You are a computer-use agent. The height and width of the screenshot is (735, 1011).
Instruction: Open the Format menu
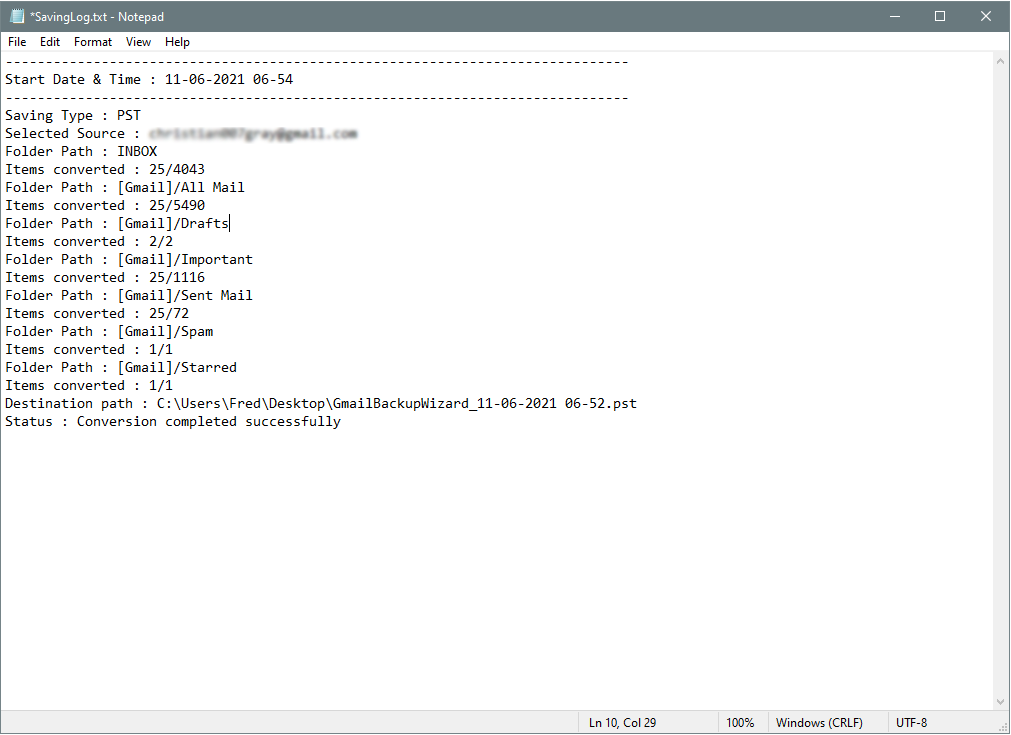point(93,42)
